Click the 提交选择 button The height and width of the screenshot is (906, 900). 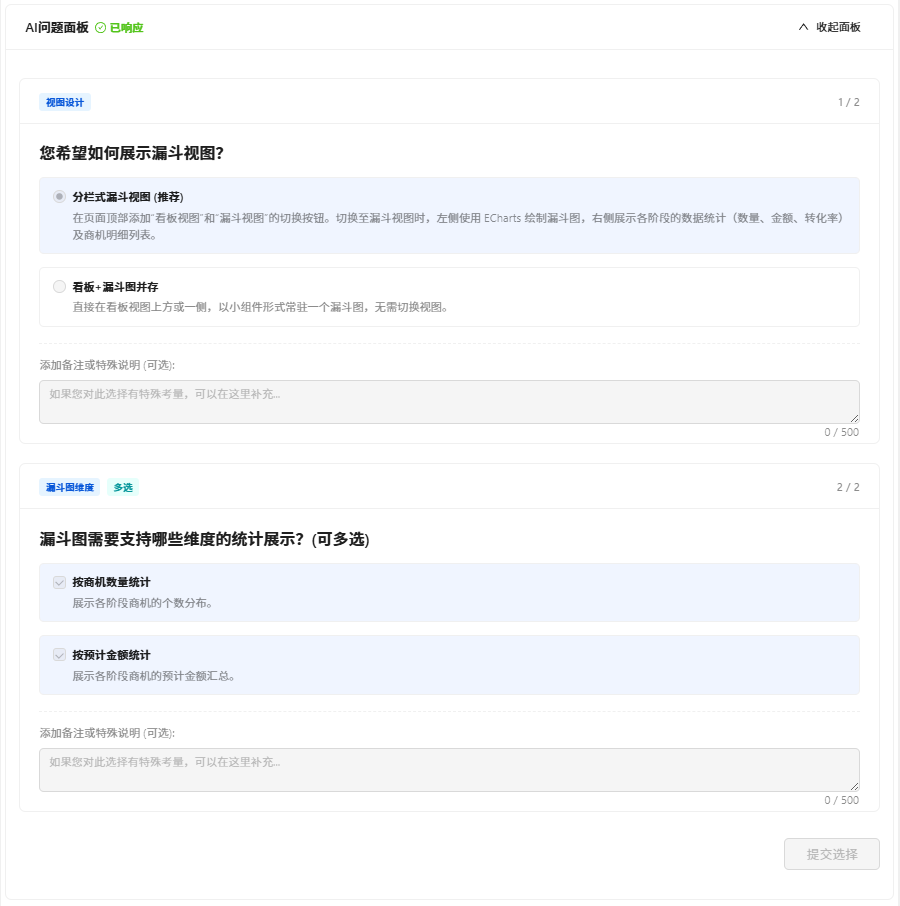click(x=832, y=854)
